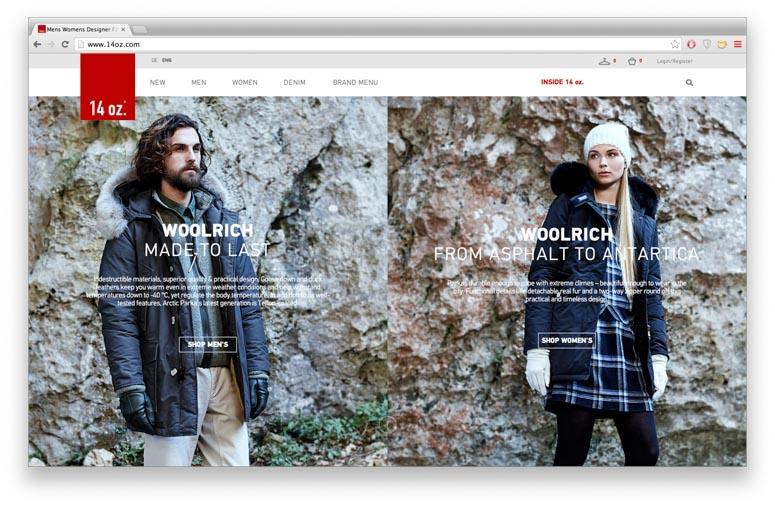The image size is (775, 506).
Task: Open the WOMEN menu item
Action: pyautogui.click(x=245, y=83)
